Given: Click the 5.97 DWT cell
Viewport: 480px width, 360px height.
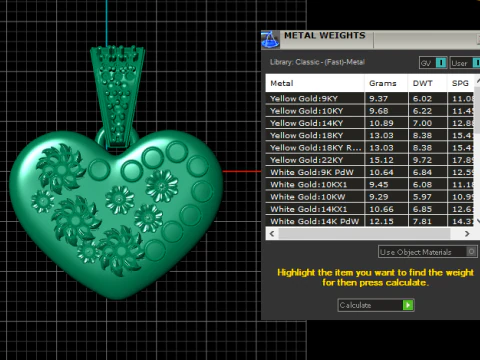Looking at the screenshot, I should click(x=427, y=197).
